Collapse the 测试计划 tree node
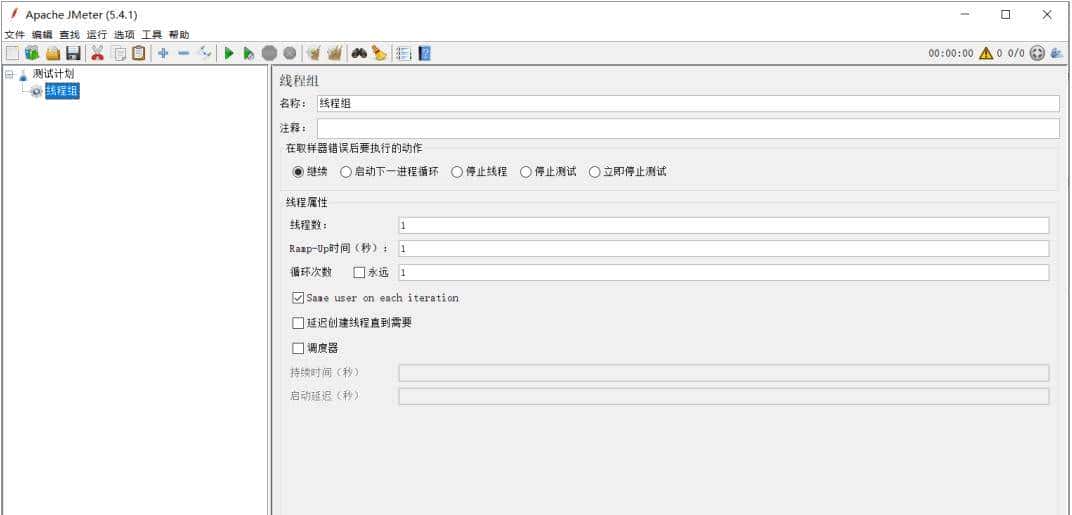 click(x=10, y=74)
